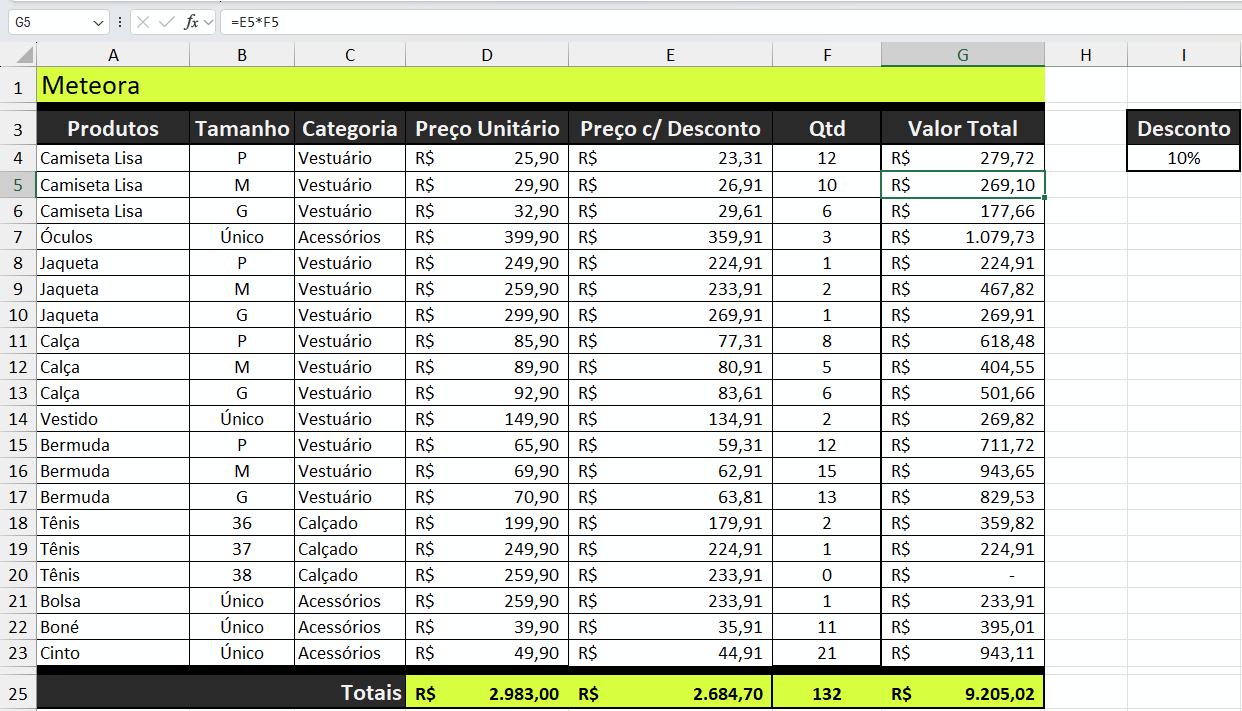Viewport: 1242px width, 711px height.
Task: Select the Valor Total 943,65 cell
Action: coord(963,471)
